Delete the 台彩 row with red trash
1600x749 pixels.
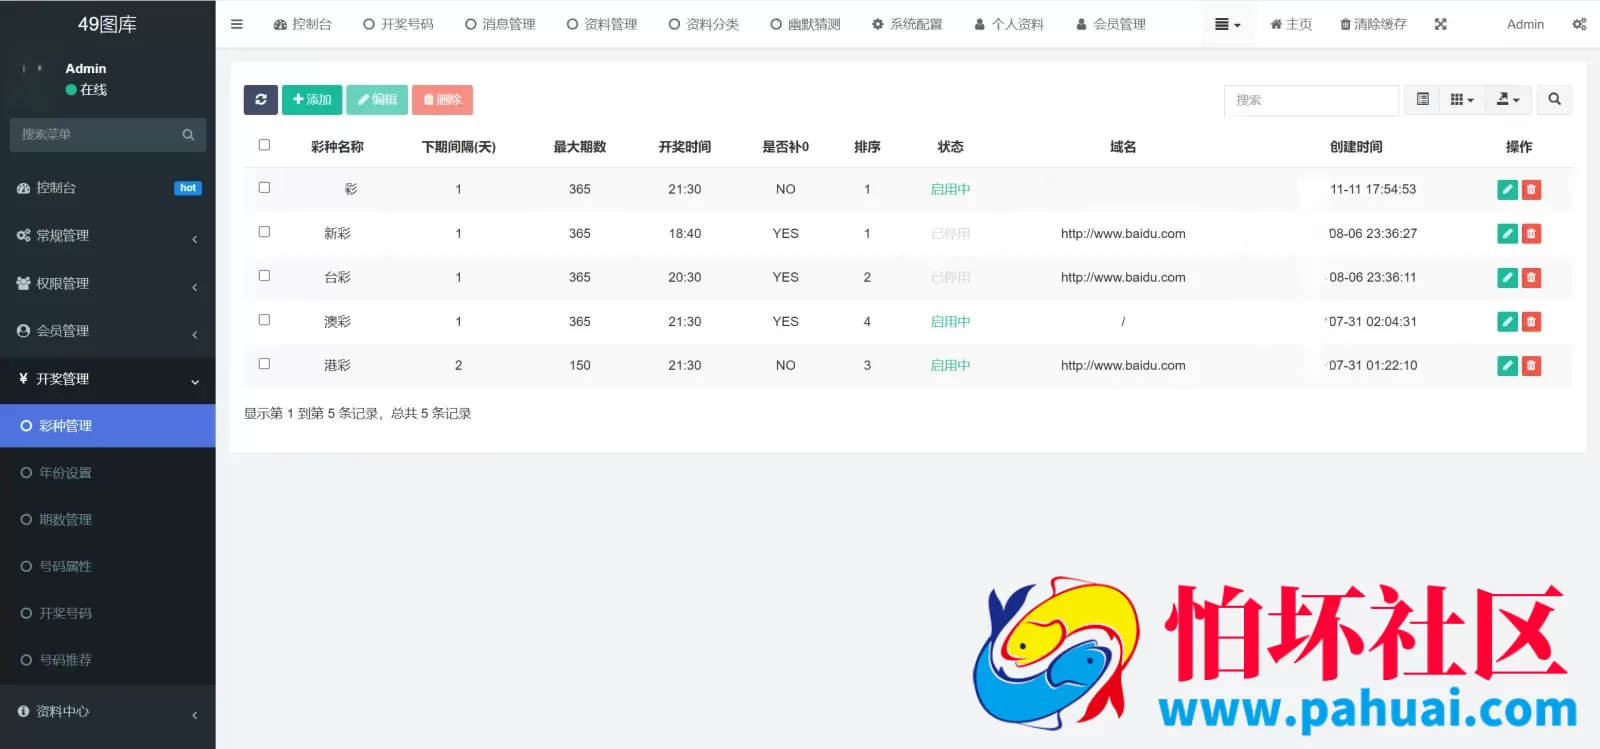(1531, 278)
